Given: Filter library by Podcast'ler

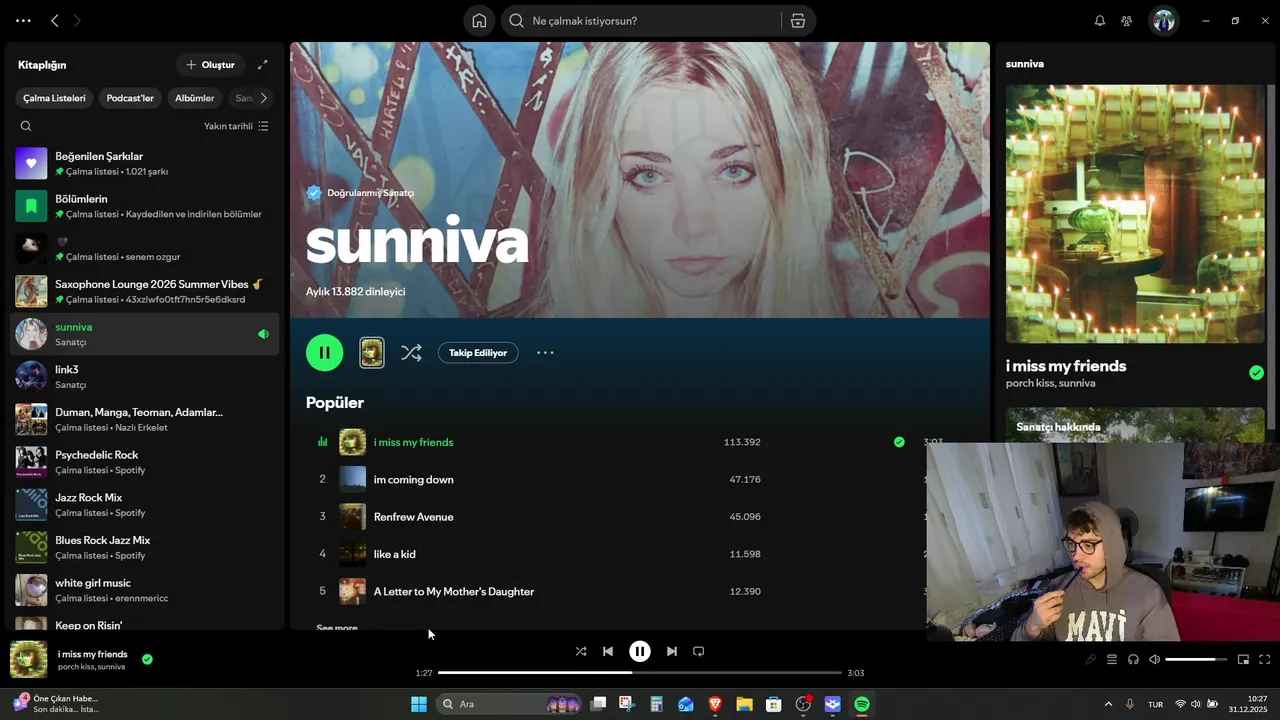Looking at the screenshot, I should click(130, 98).
